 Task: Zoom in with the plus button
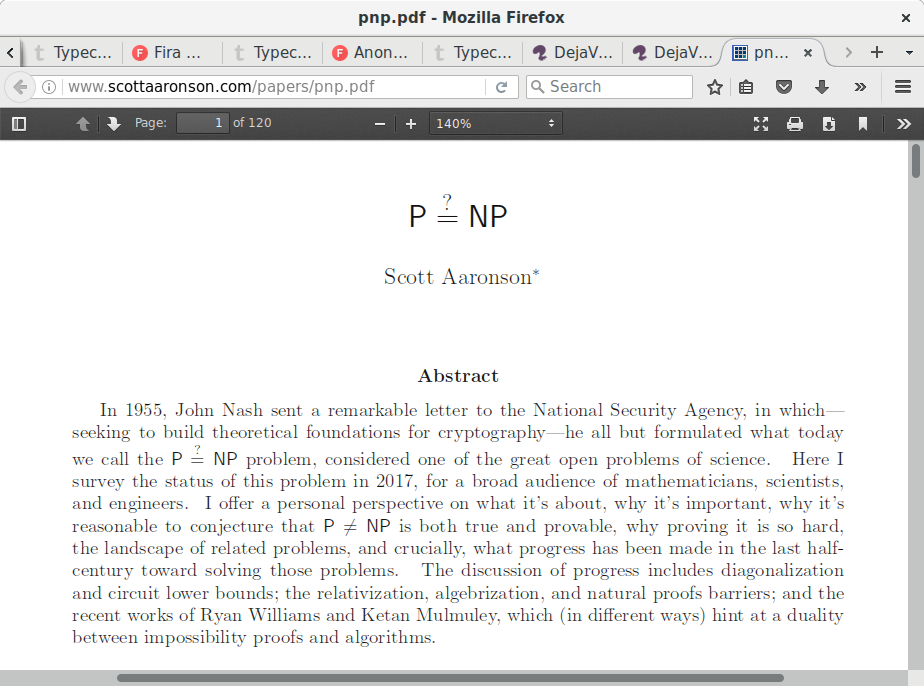pos(410,124)
